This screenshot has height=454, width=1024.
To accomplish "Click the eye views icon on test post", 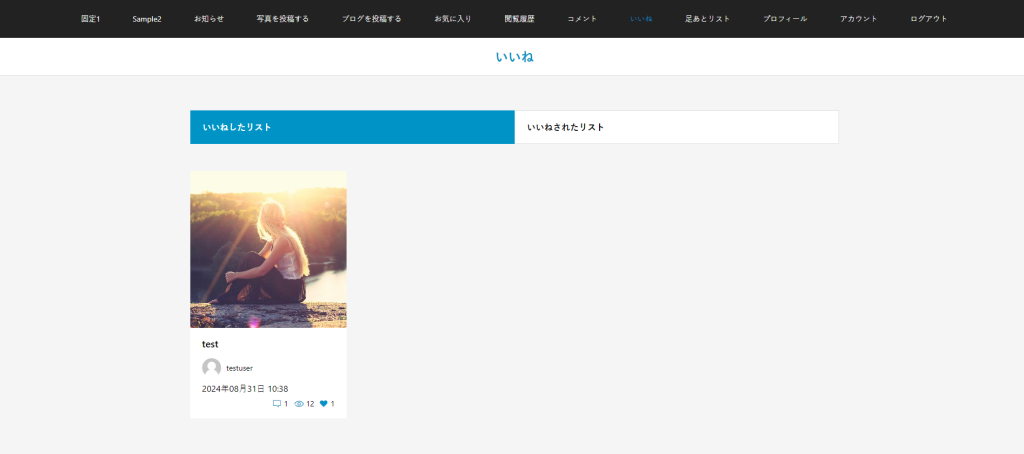I will pyautogui.click(x=299, y=404).
